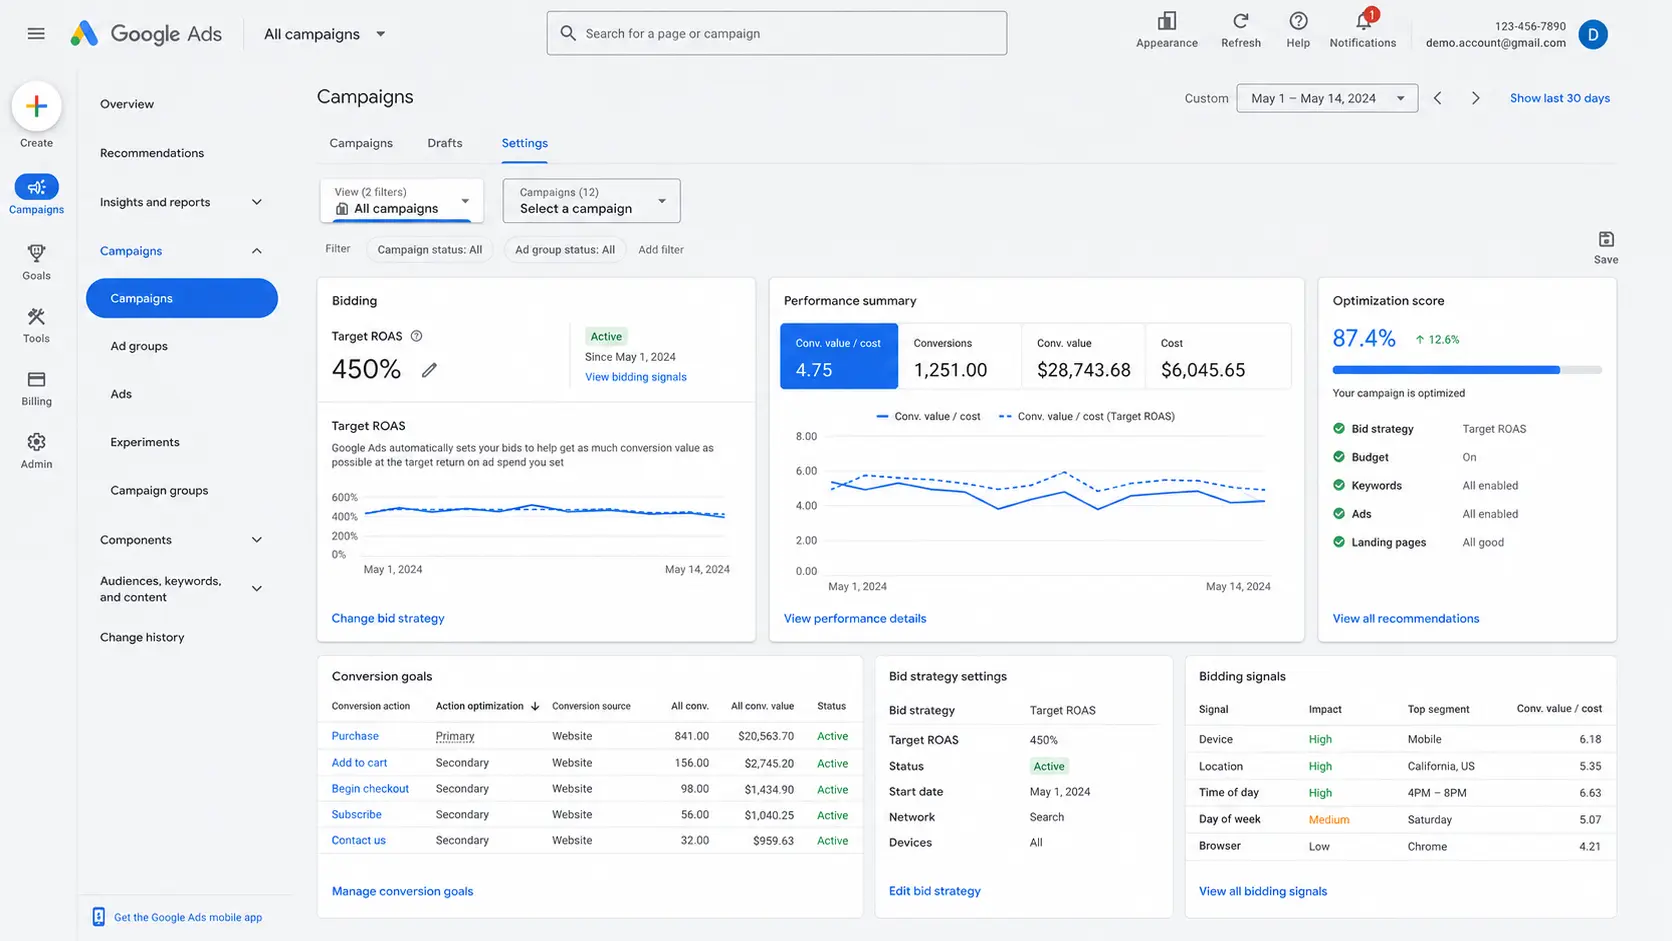1672x941 pixels.
Task: Click the Google Ads logo
Action: pyautogui.click(x=146, y=34)
